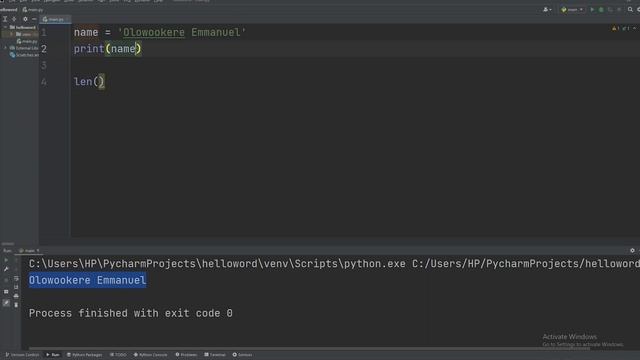Click the print icon in Run panel
This screenshot has width=640, height=360.
pos(16,296)
